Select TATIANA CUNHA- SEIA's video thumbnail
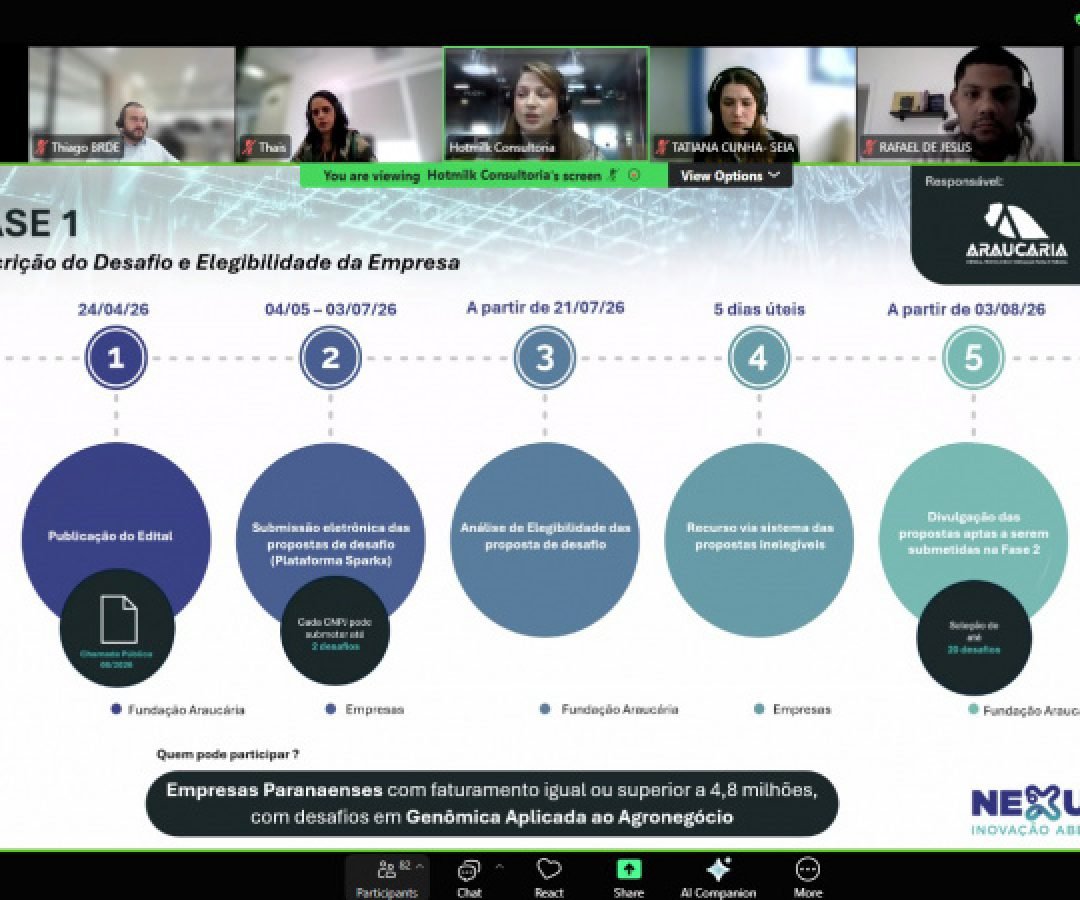The width and height of the screenshot is (1080, 900). 753,104
